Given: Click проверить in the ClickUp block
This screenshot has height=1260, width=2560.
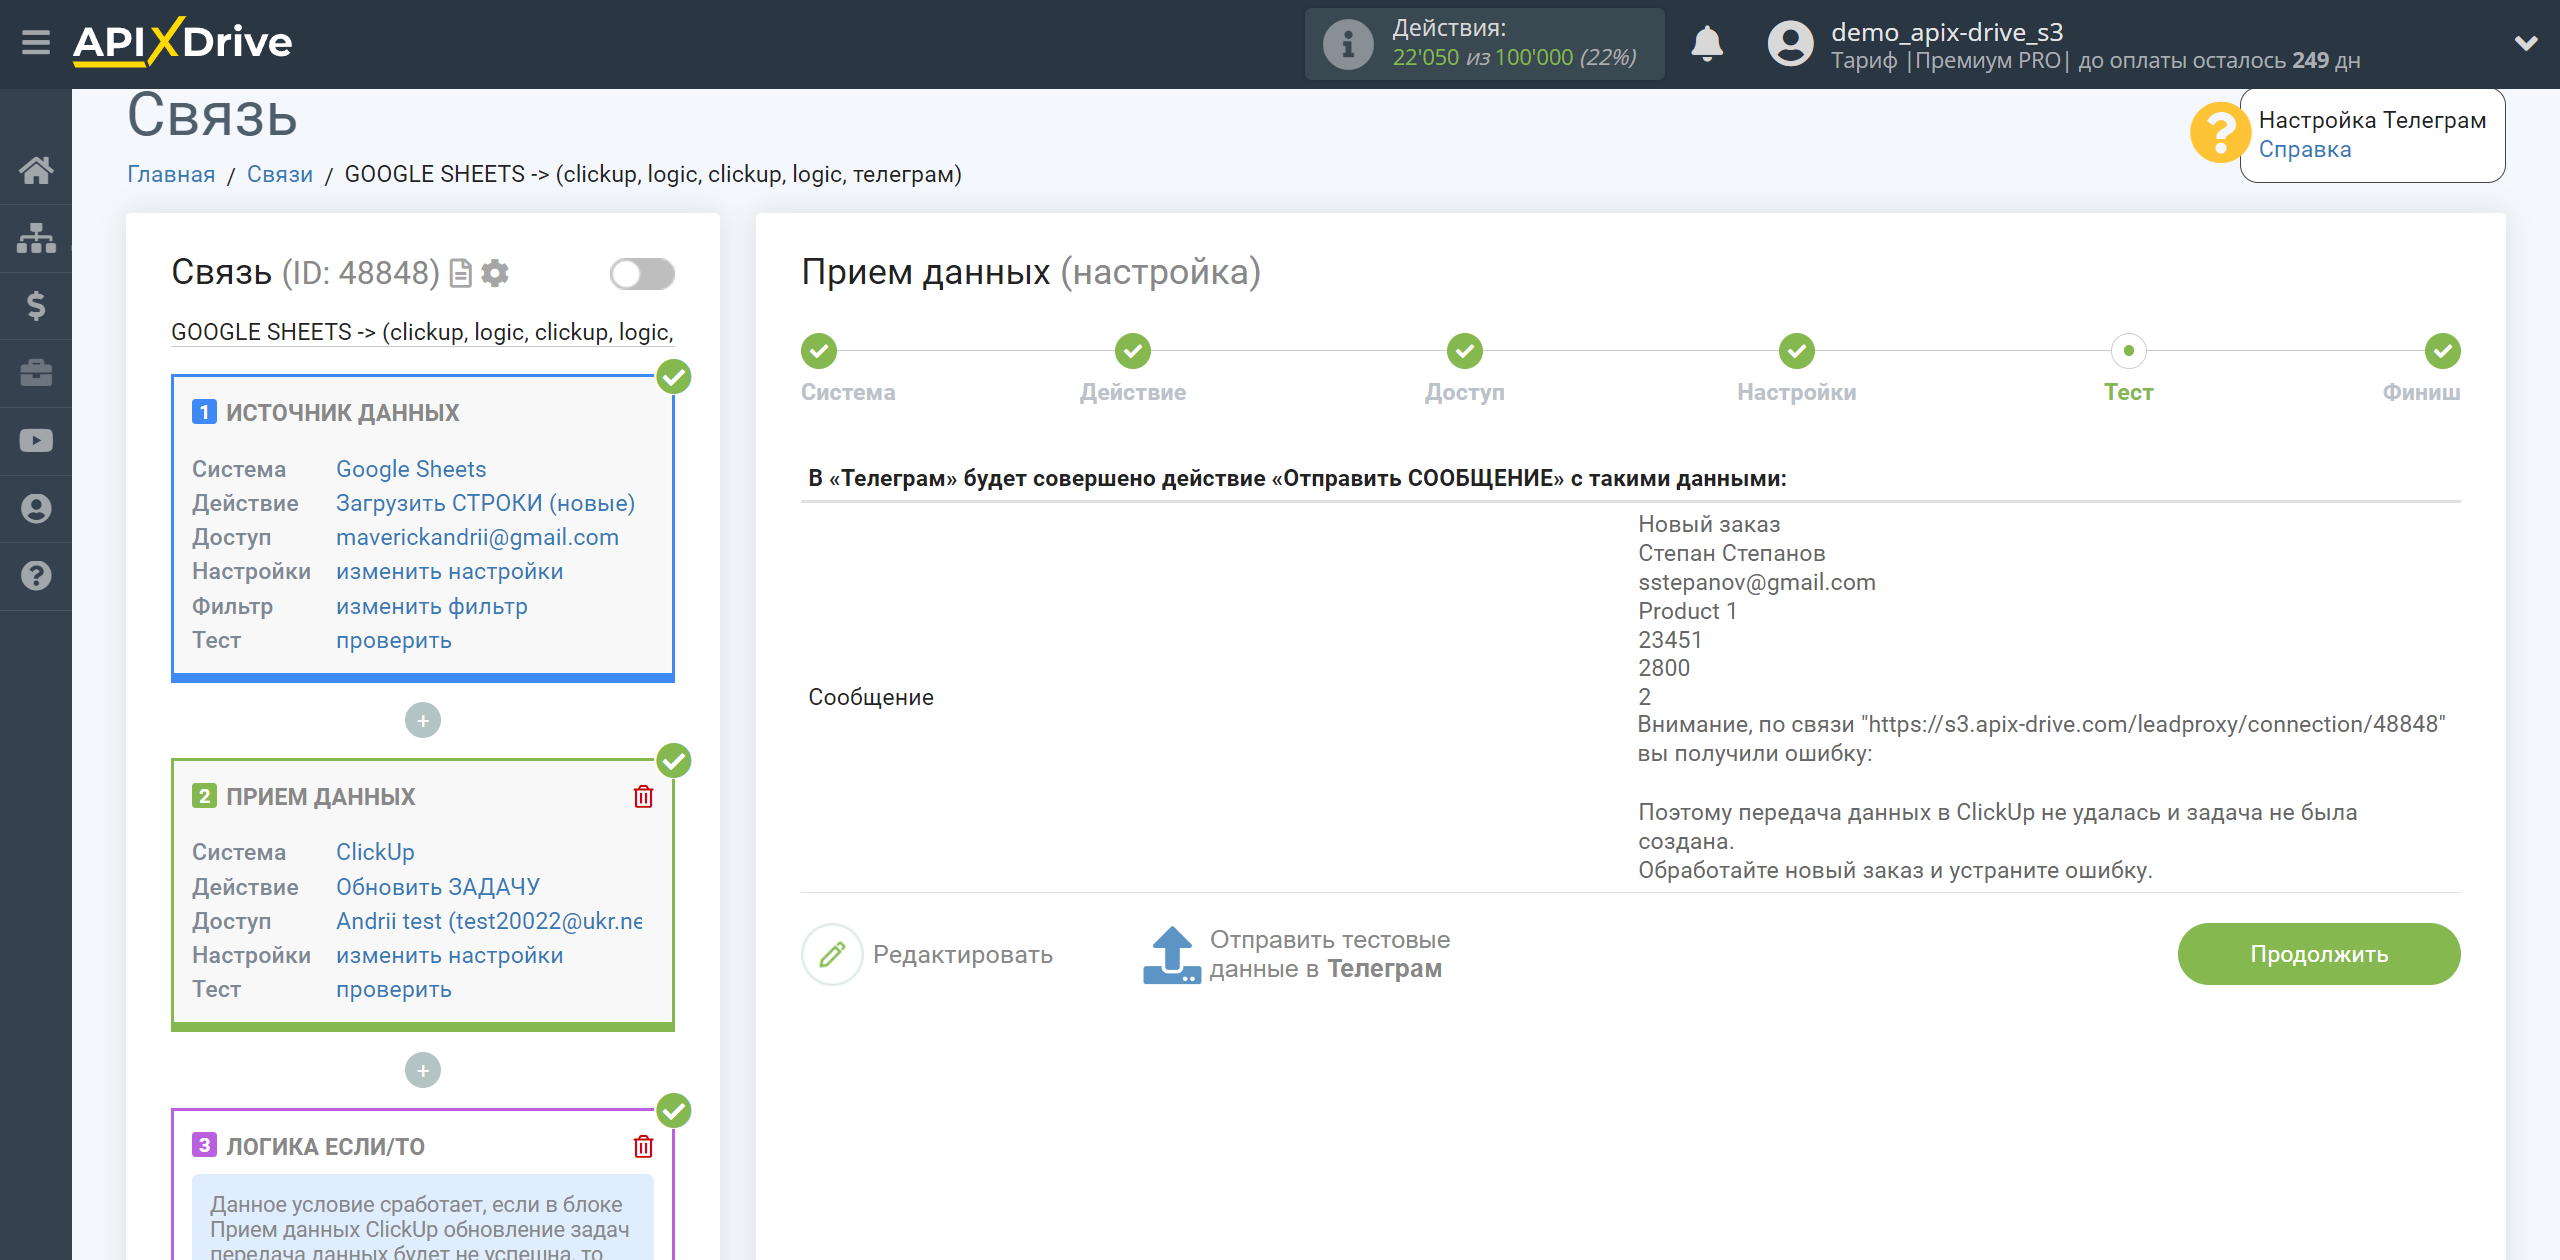Looking at the screenshot, I should (x=393, y=989).
